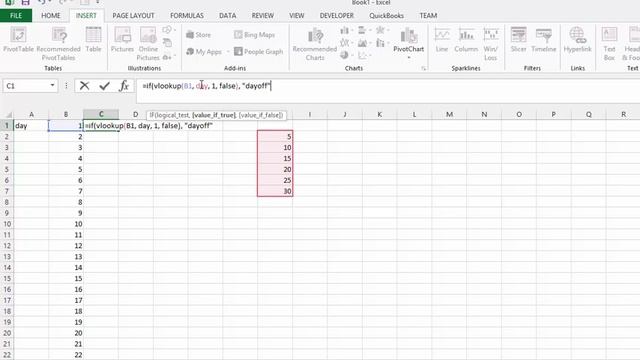Launch People Graph add-in

tap(258, 51)
